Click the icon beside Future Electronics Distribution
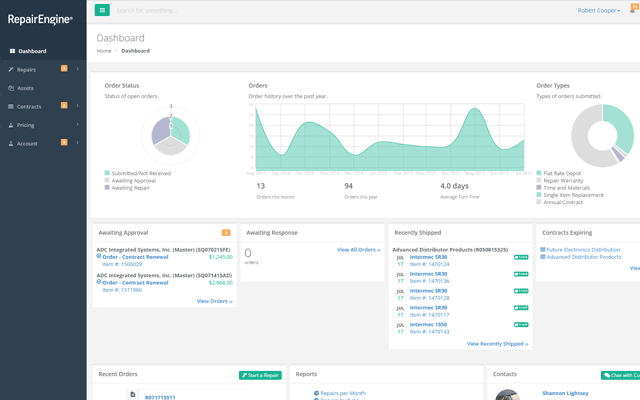The image size is (640, 400). (x=543, y=249)
